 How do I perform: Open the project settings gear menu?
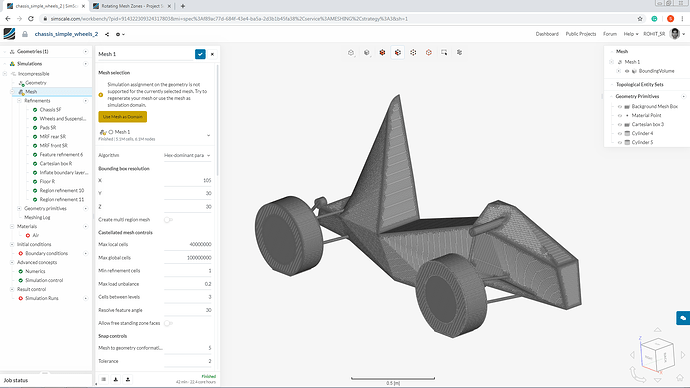[x=120, y=34]
